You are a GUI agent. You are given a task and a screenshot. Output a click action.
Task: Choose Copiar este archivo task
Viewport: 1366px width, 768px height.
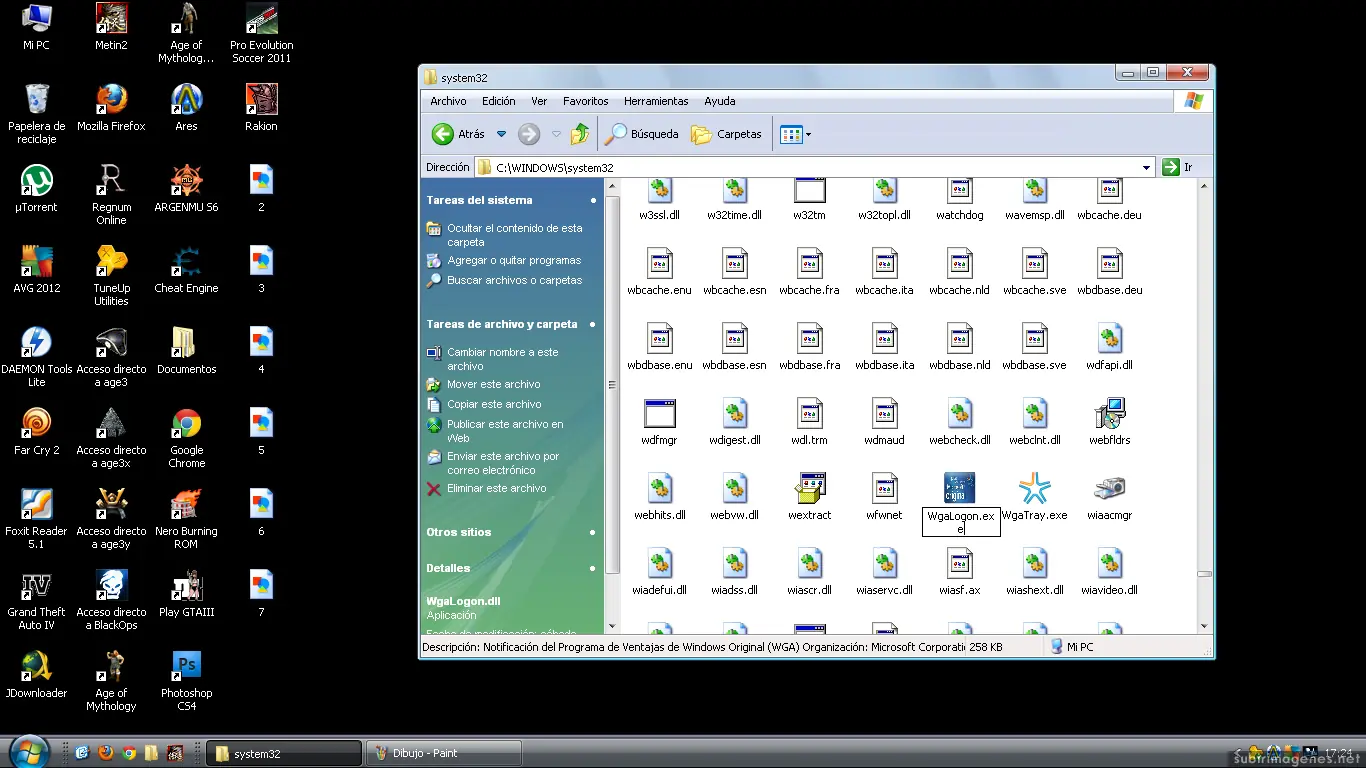point(494,404)
